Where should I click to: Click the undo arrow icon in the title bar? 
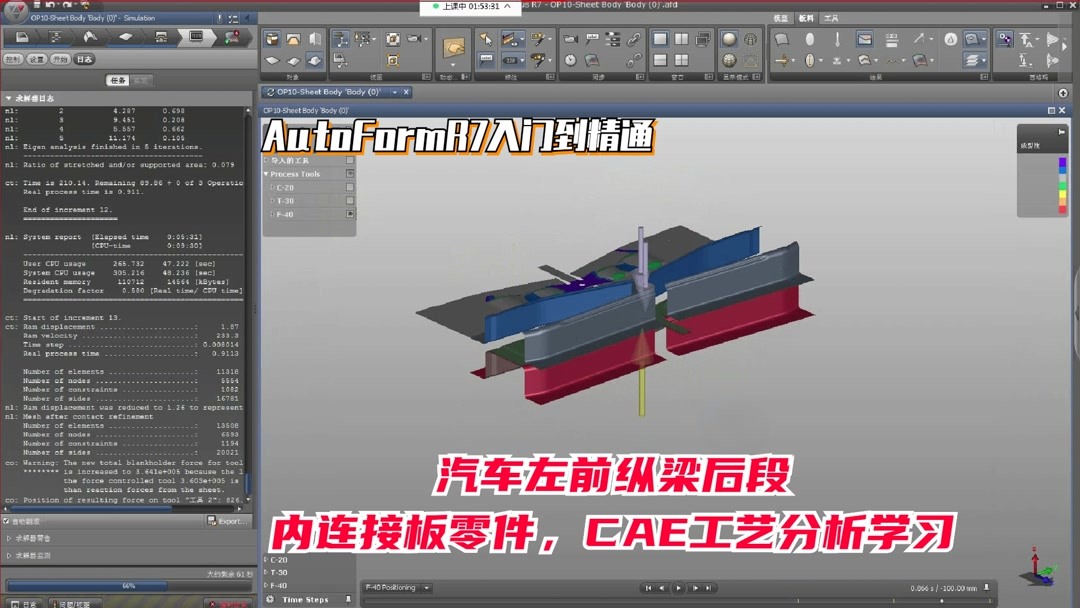pos(49,5)
